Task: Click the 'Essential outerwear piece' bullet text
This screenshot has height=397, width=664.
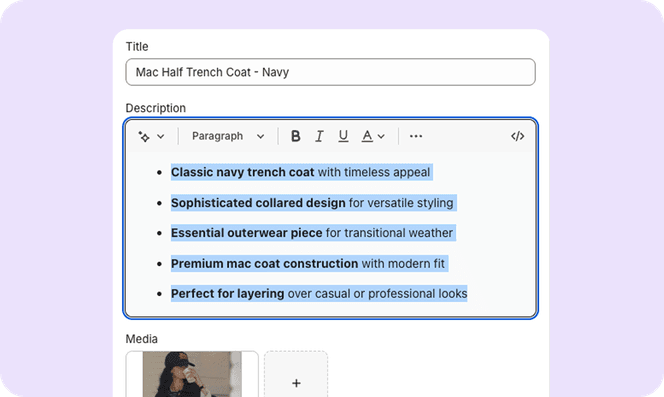Action: click(x=312, y=233)
